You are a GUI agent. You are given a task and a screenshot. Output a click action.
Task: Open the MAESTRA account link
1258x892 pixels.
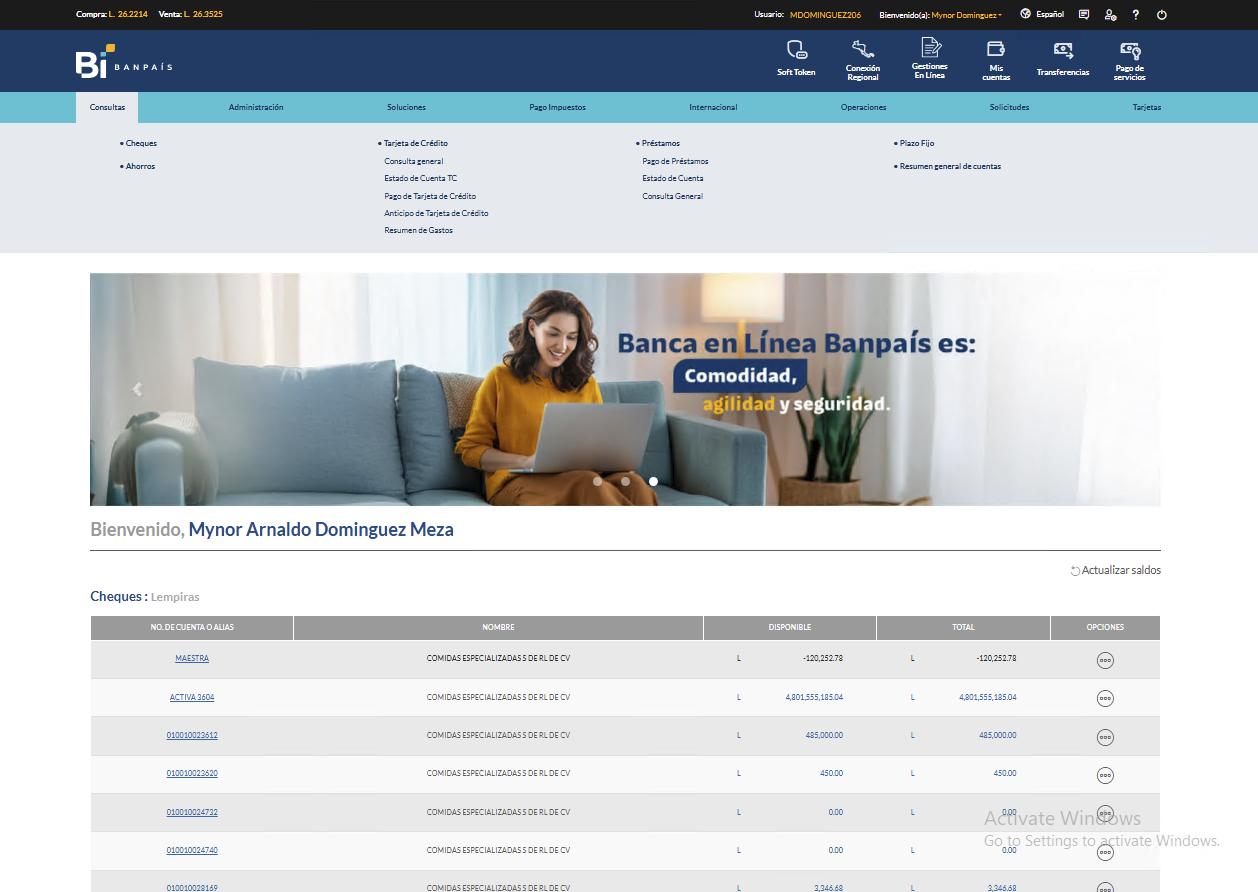click(x=192, y=658)
